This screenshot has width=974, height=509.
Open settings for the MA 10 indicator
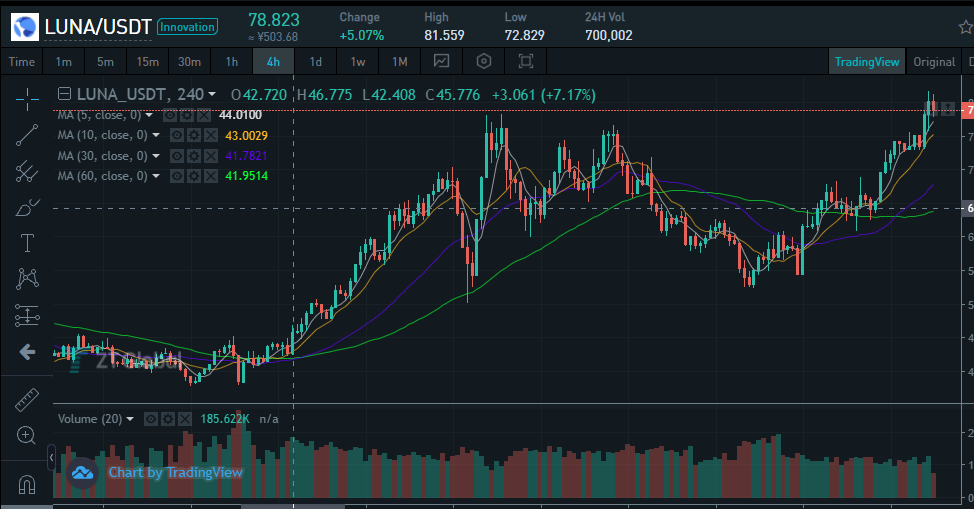(194, 135)
